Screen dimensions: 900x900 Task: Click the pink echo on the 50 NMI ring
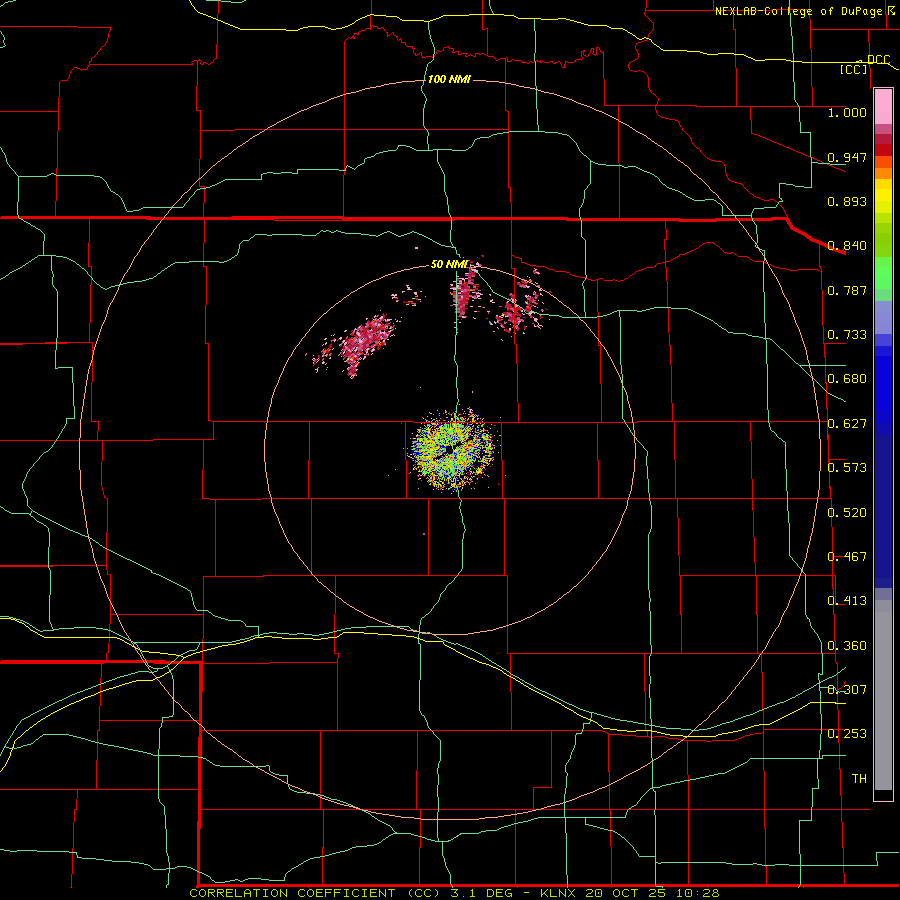click(x=466, y=293)
